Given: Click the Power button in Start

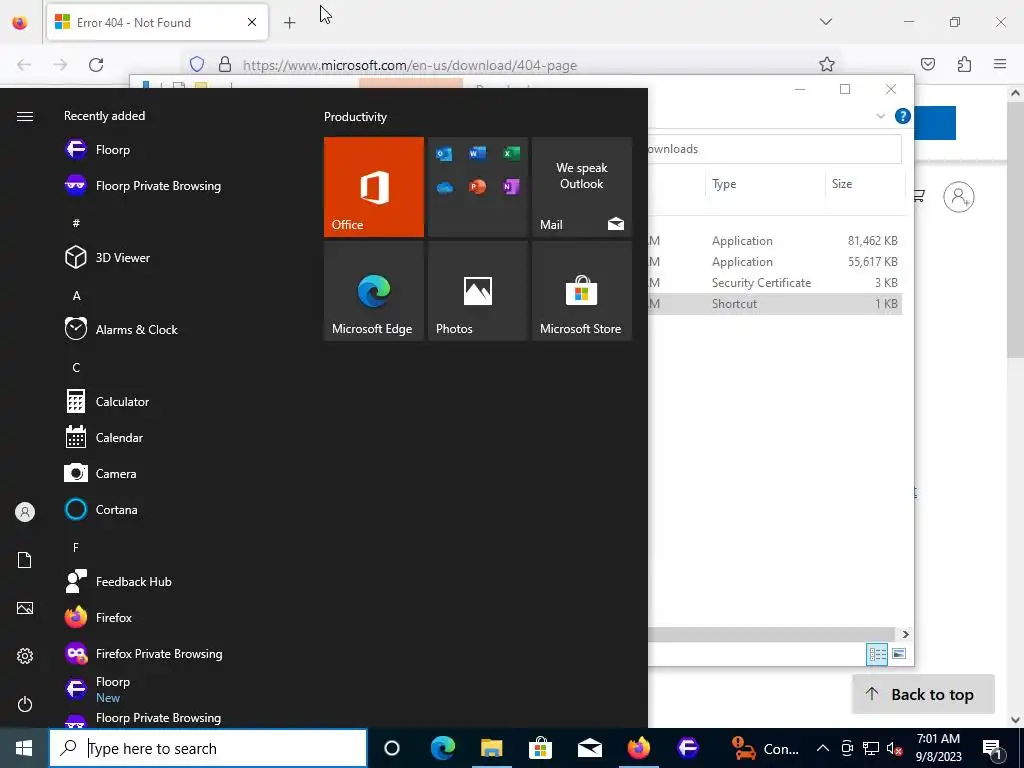Looking at the screenshot, I should click(25, 704).
